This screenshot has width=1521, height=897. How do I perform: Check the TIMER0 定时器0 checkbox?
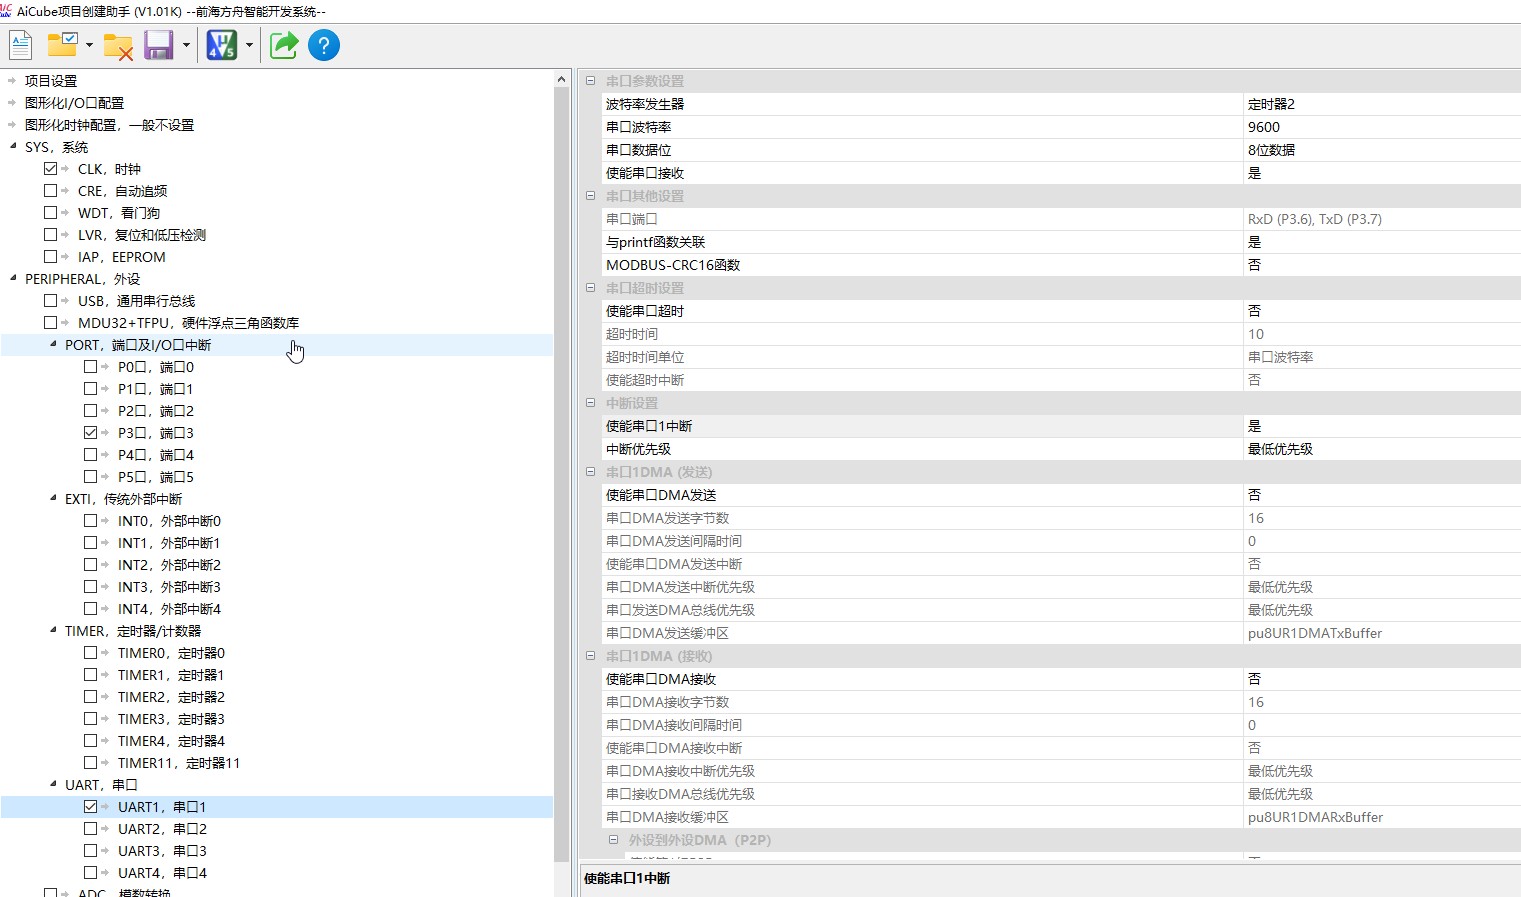(91, 653)
